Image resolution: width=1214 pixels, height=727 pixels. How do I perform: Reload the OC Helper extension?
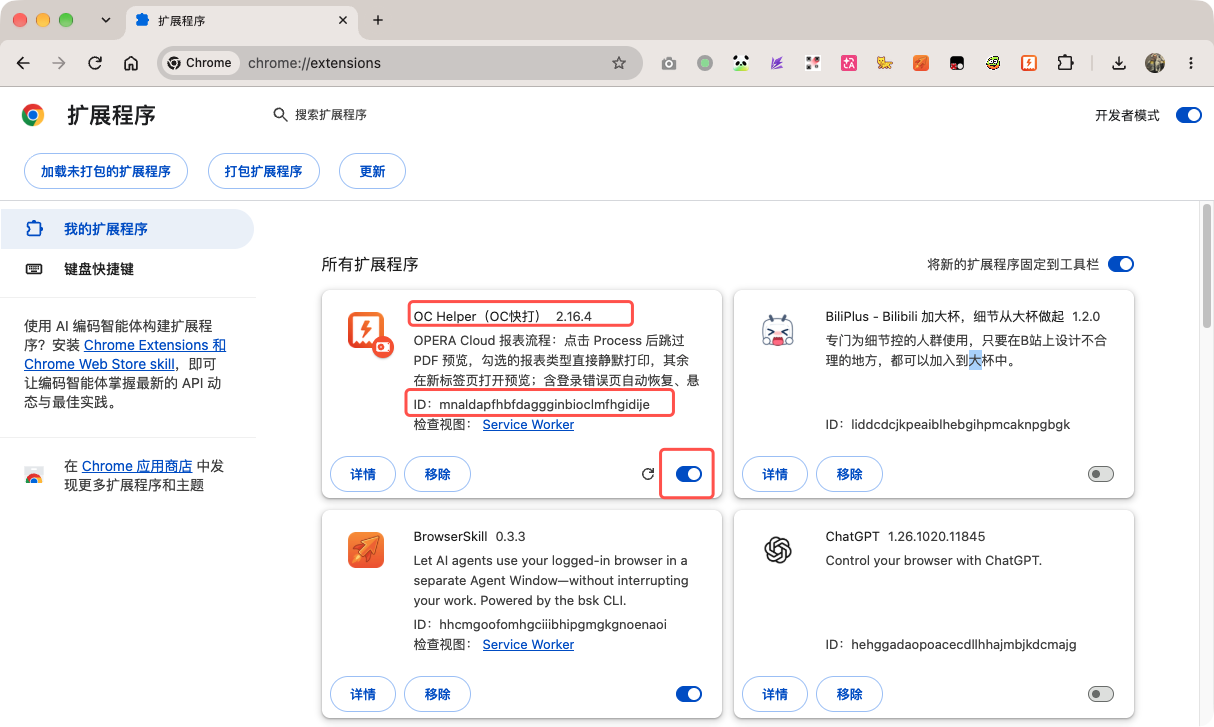647,474
